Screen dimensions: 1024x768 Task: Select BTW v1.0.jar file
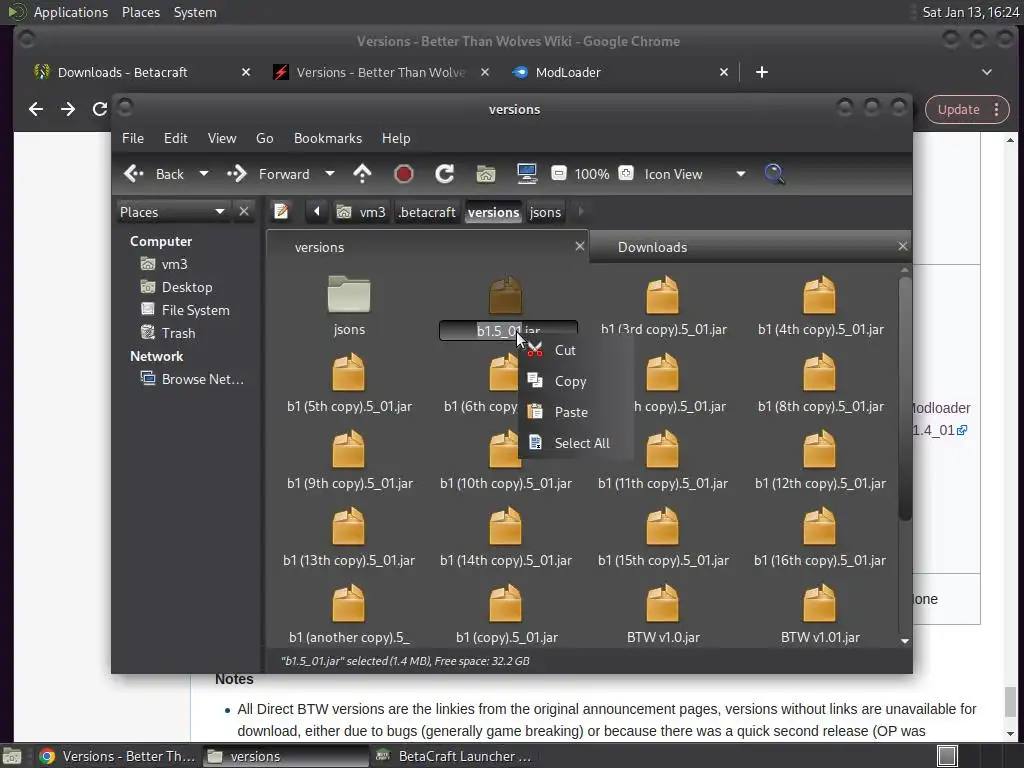(663, 613)
